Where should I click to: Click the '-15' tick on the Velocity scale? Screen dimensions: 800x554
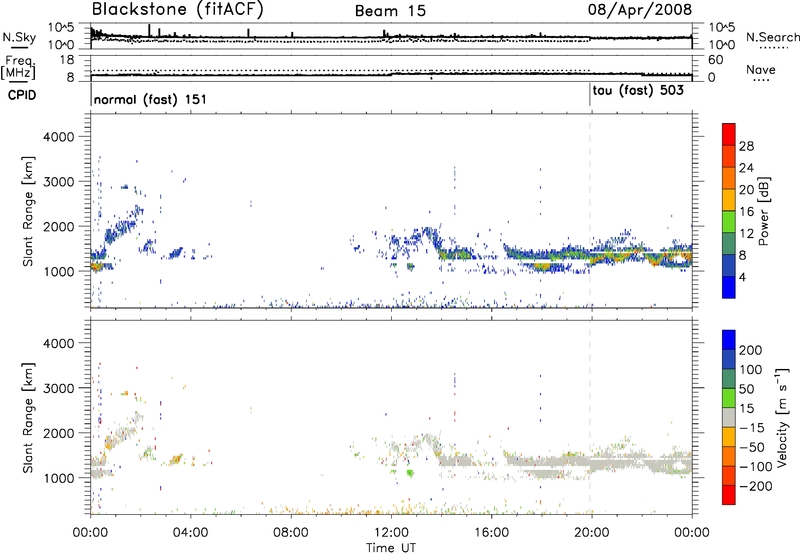pyautogui.click(x=752, y=427)
